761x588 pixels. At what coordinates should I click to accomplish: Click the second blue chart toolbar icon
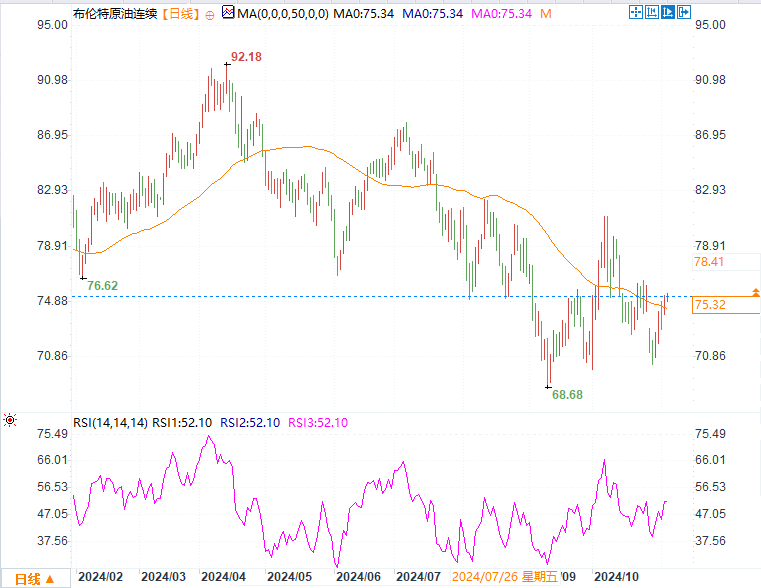(x=651, y=12)
